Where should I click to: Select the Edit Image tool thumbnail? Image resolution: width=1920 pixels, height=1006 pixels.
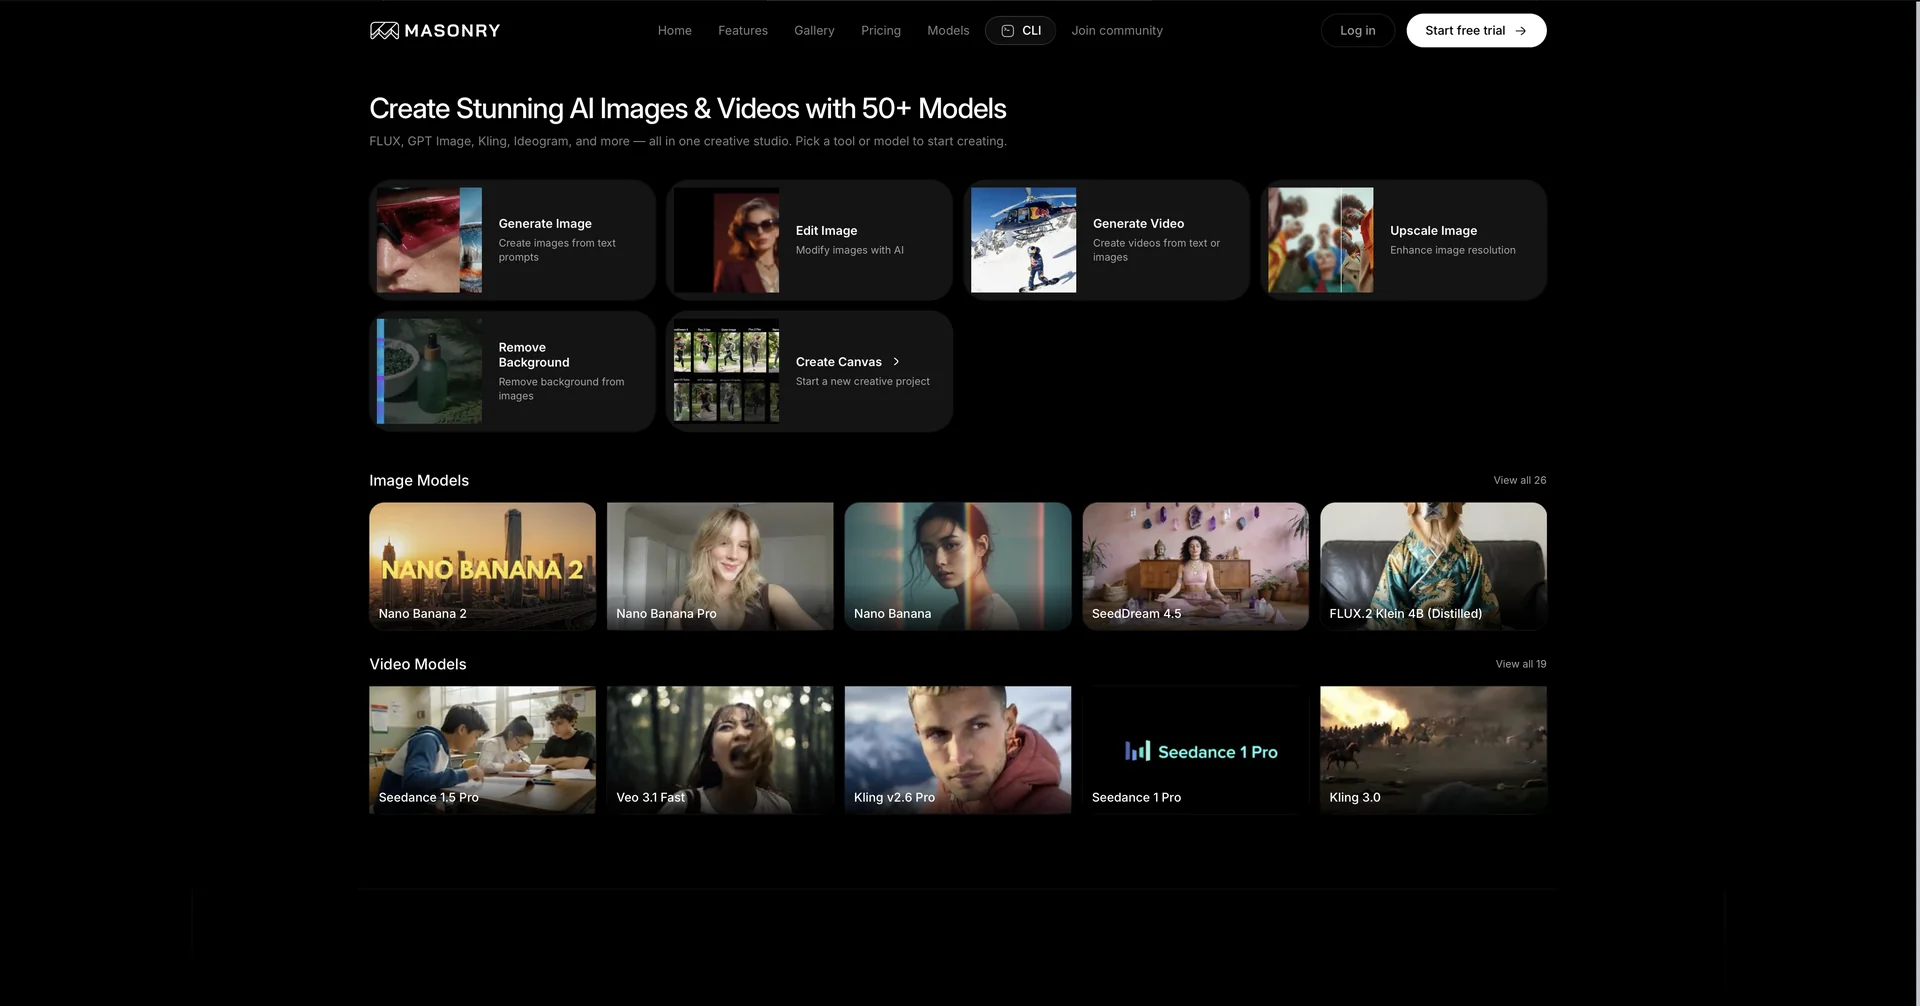click(x=727, y=240)
